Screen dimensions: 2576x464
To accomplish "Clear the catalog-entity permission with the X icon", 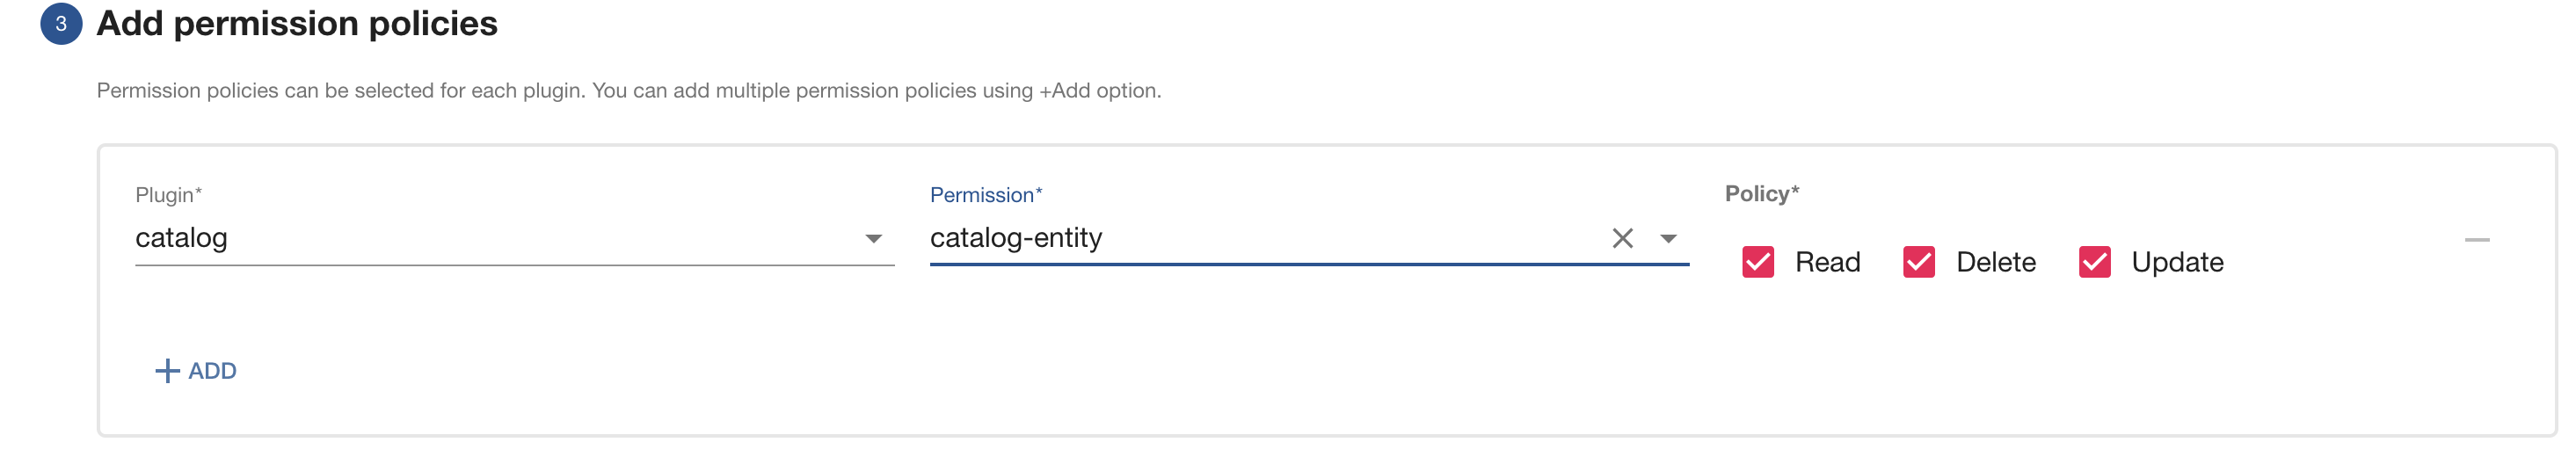I will tap(1622, 238).
